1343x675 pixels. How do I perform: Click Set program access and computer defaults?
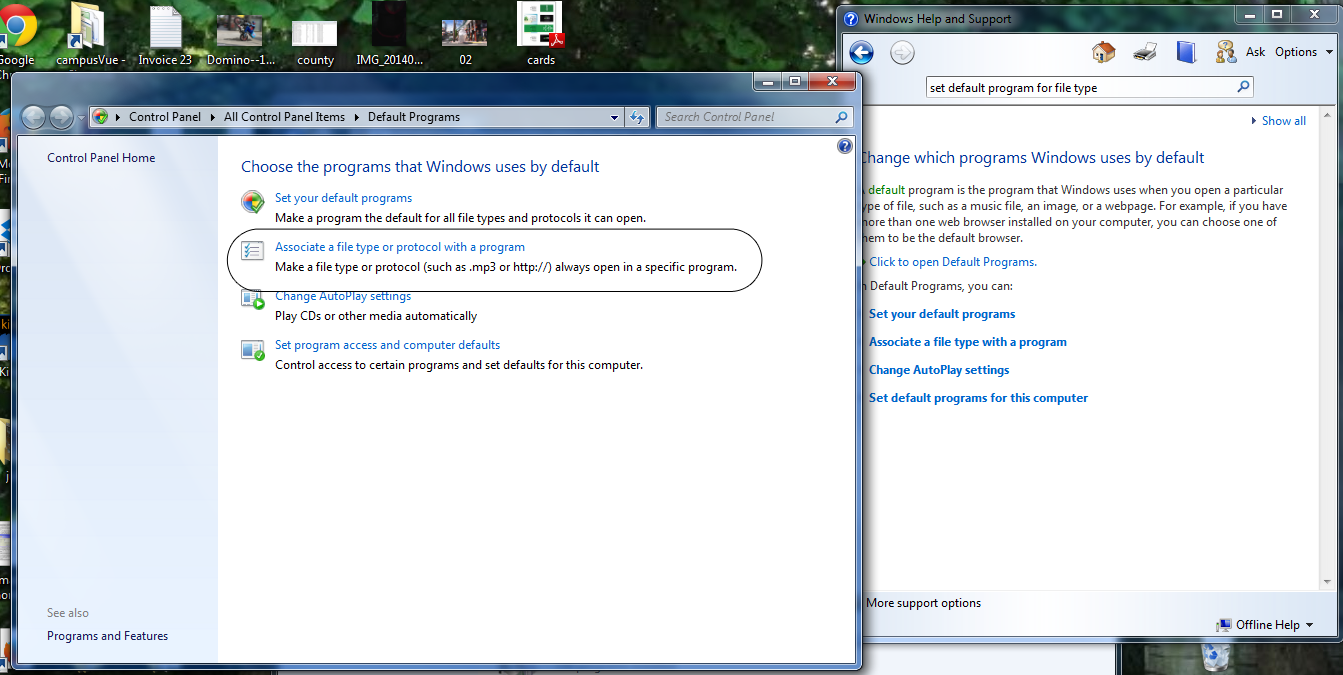pyautogui.click(x=387, y=345)
